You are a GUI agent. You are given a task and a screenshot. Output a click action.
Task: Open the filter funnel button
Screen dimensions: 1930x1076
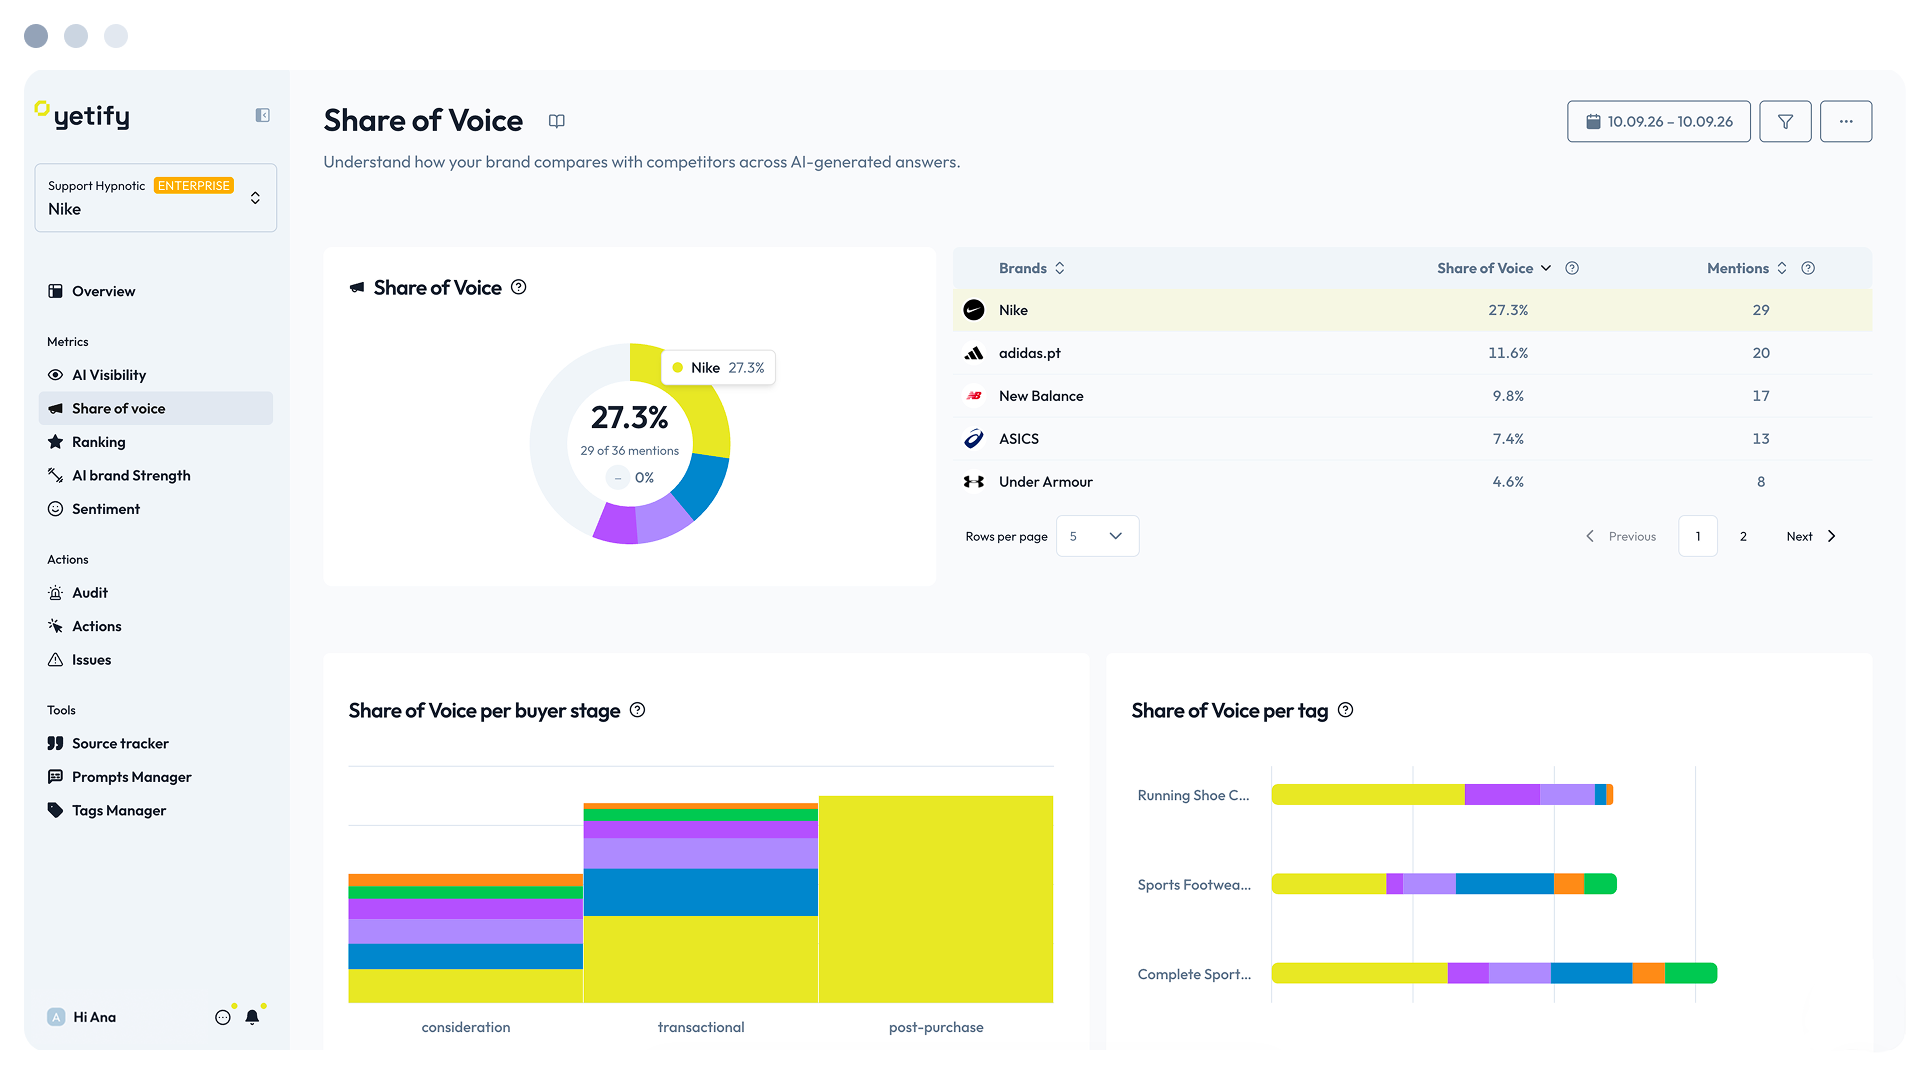click(x=1785, y=121)
